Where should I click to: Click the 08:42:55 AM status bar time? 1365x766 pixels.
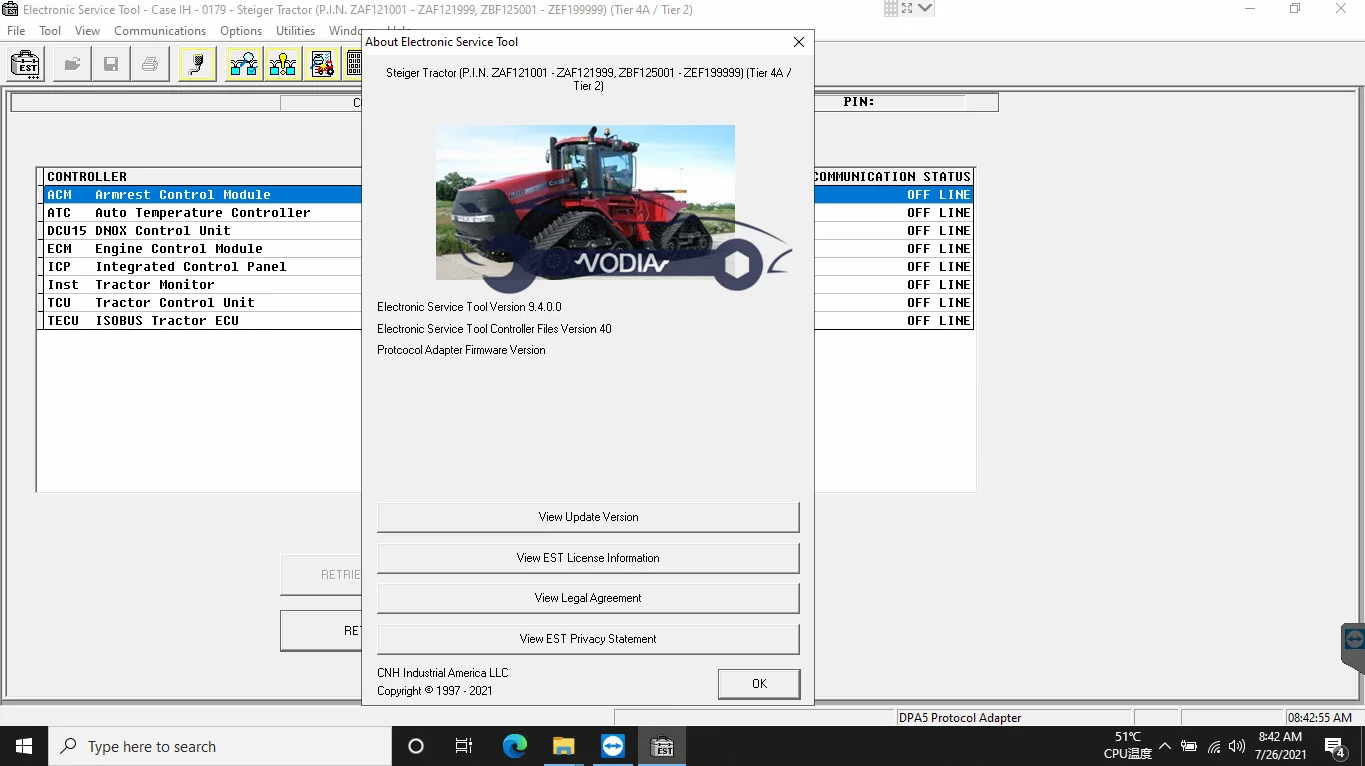click(1320, 718)
